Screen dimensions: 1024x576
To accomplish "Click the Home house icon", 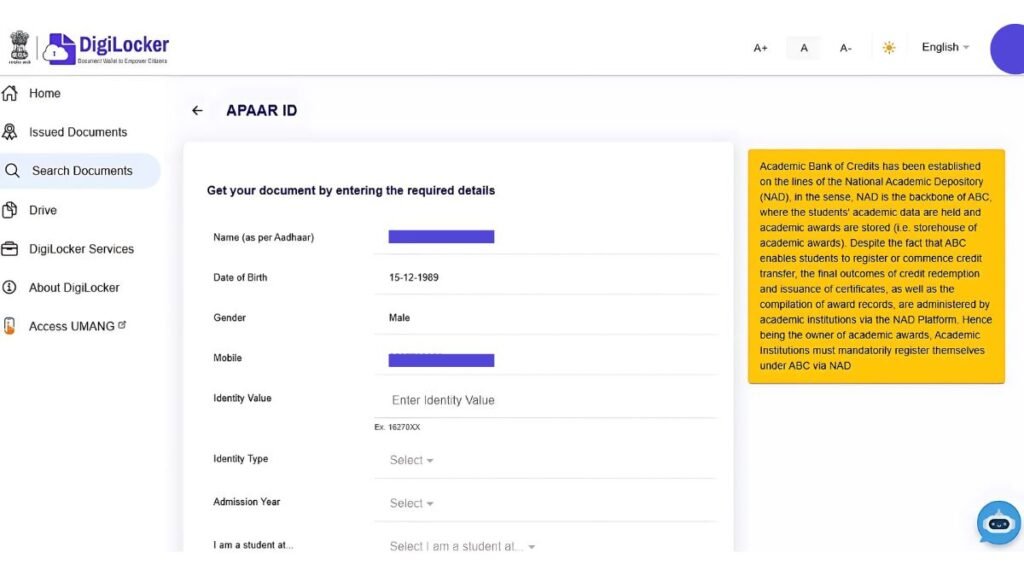I will [10, 93].
